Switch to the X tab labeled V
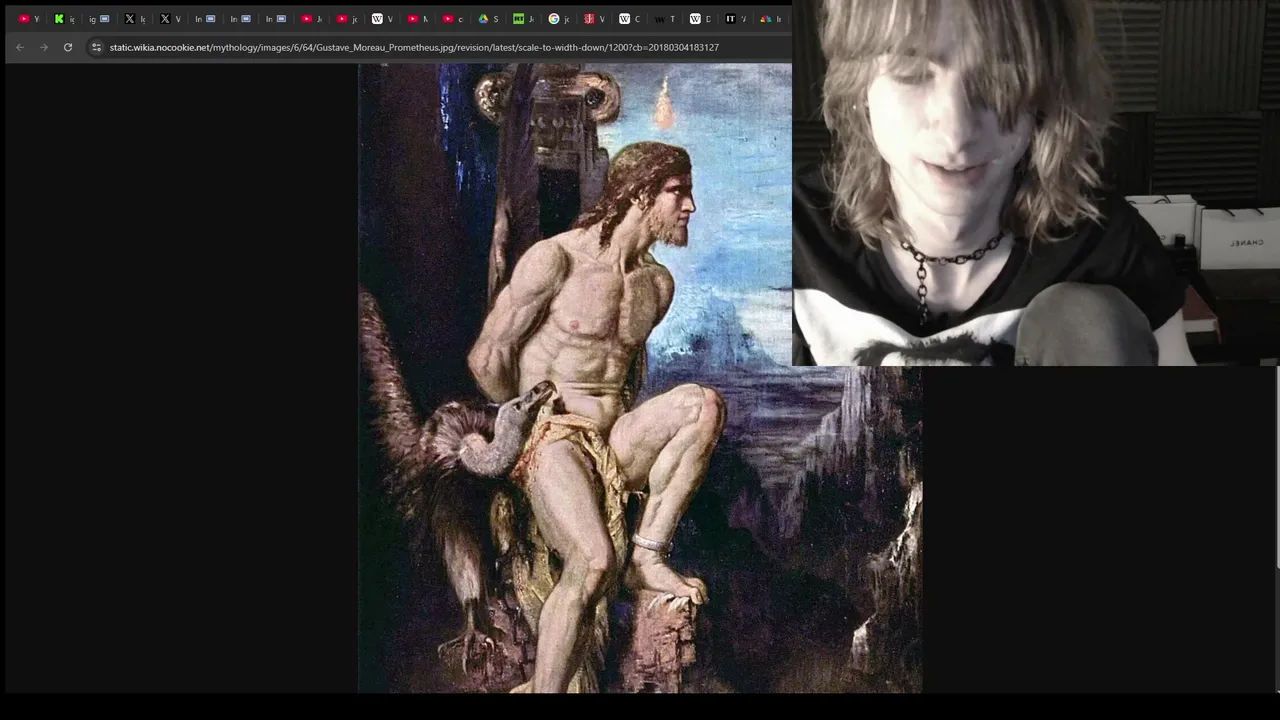 [x=170, y=19]
